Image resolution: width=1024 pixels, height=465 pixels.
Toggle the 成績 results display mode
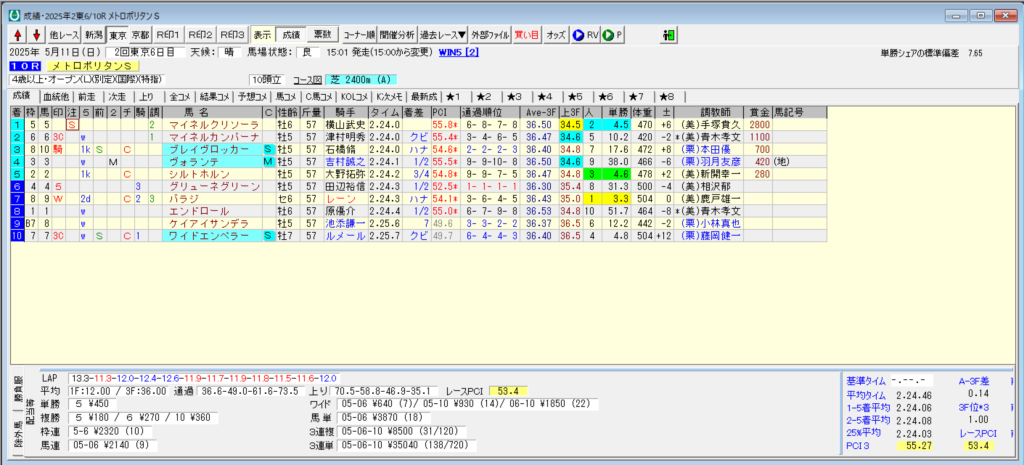tap(290, 35)
